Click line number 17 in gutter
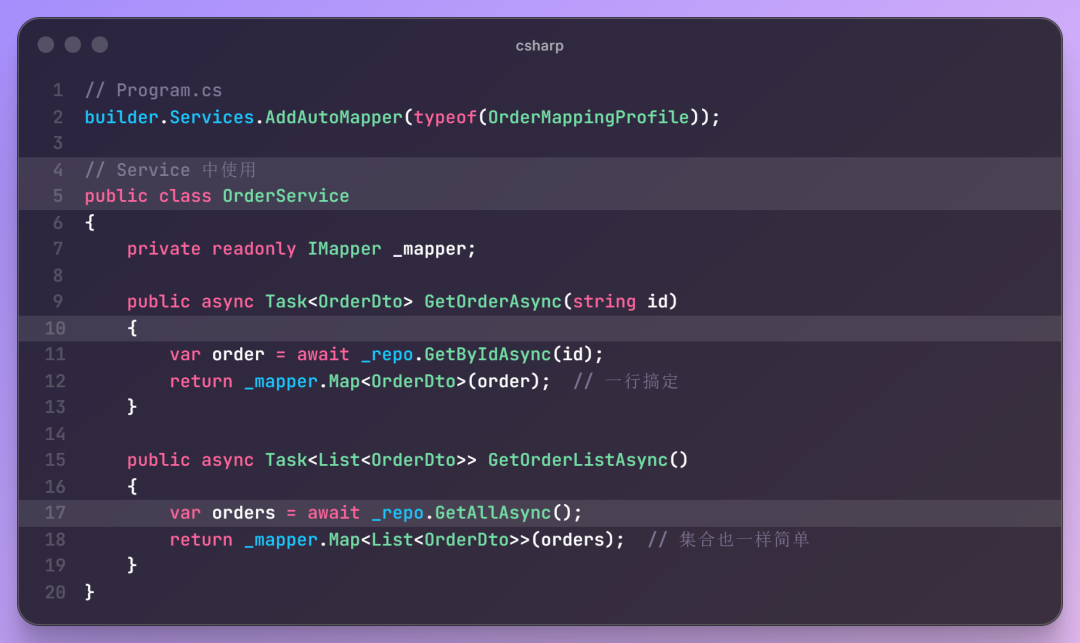 point(55,513)
